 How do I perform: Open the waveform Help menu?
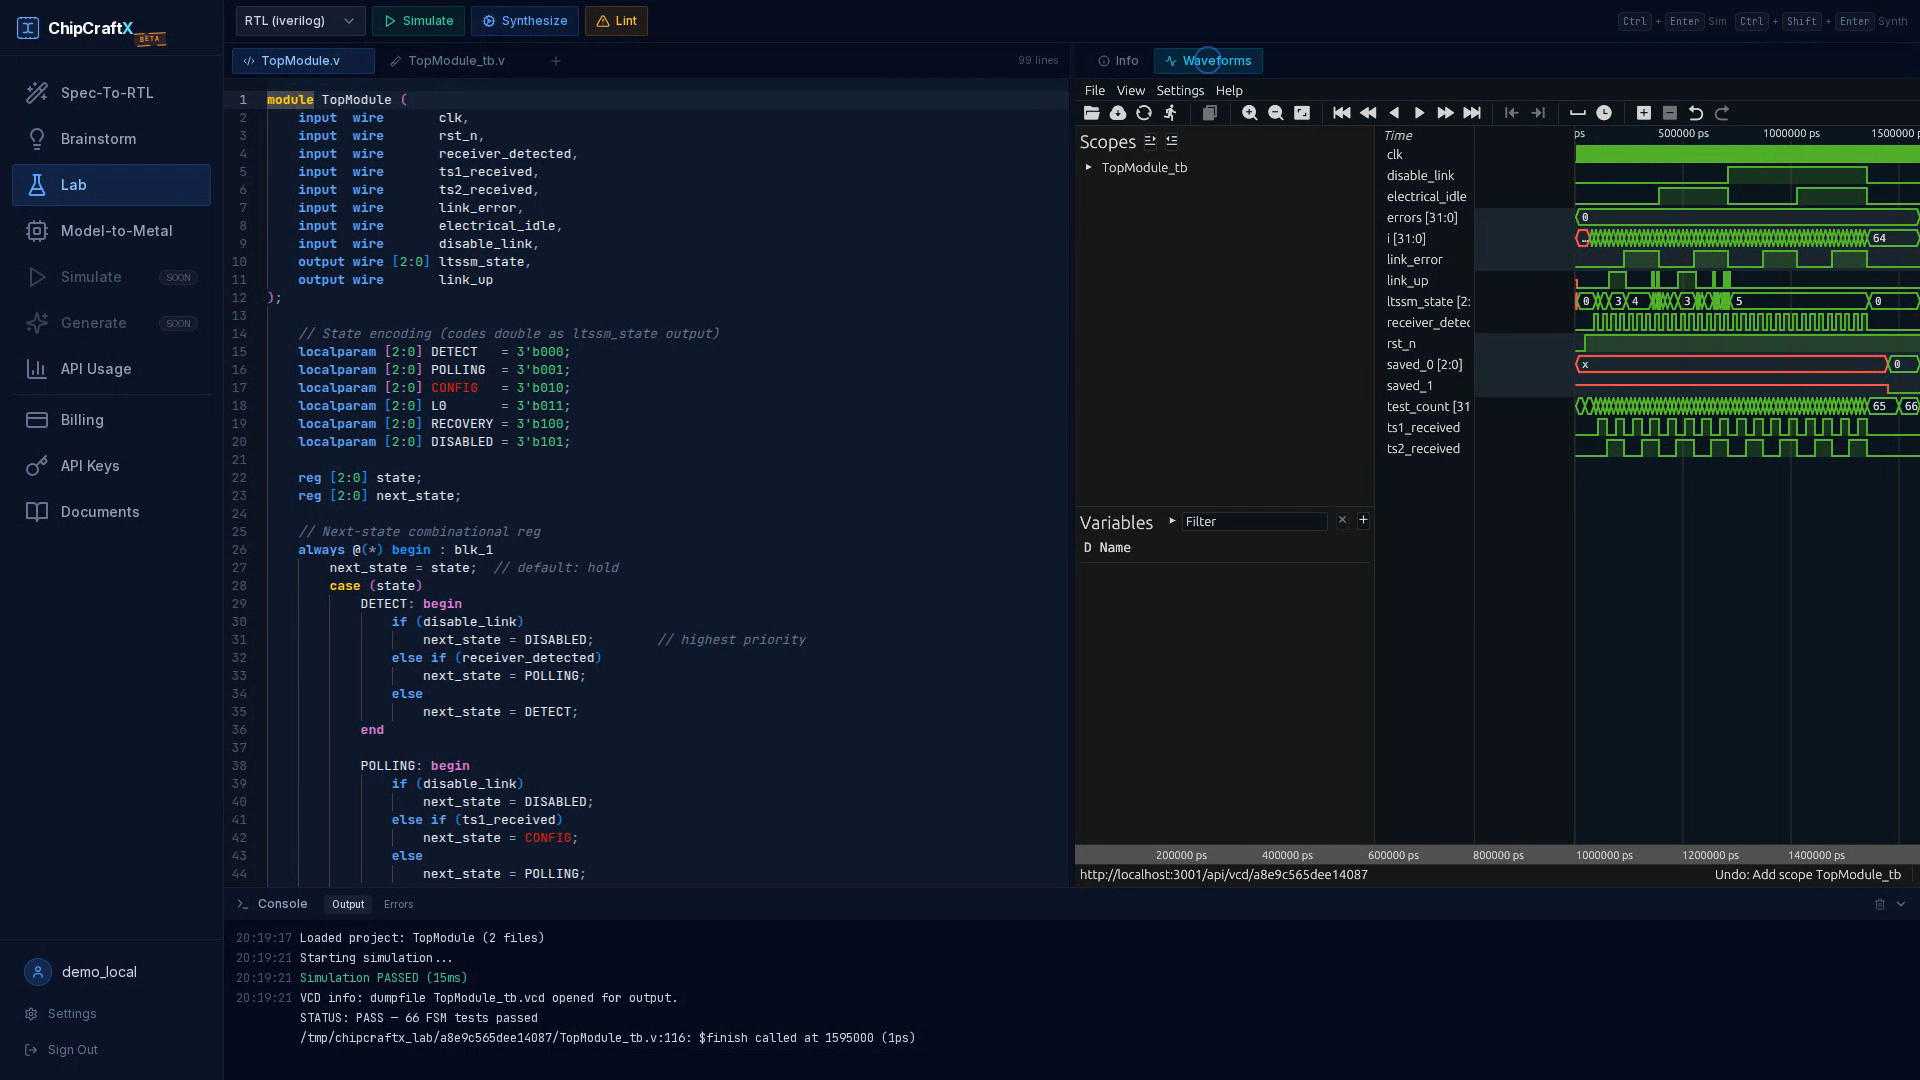pos(1229,90)
